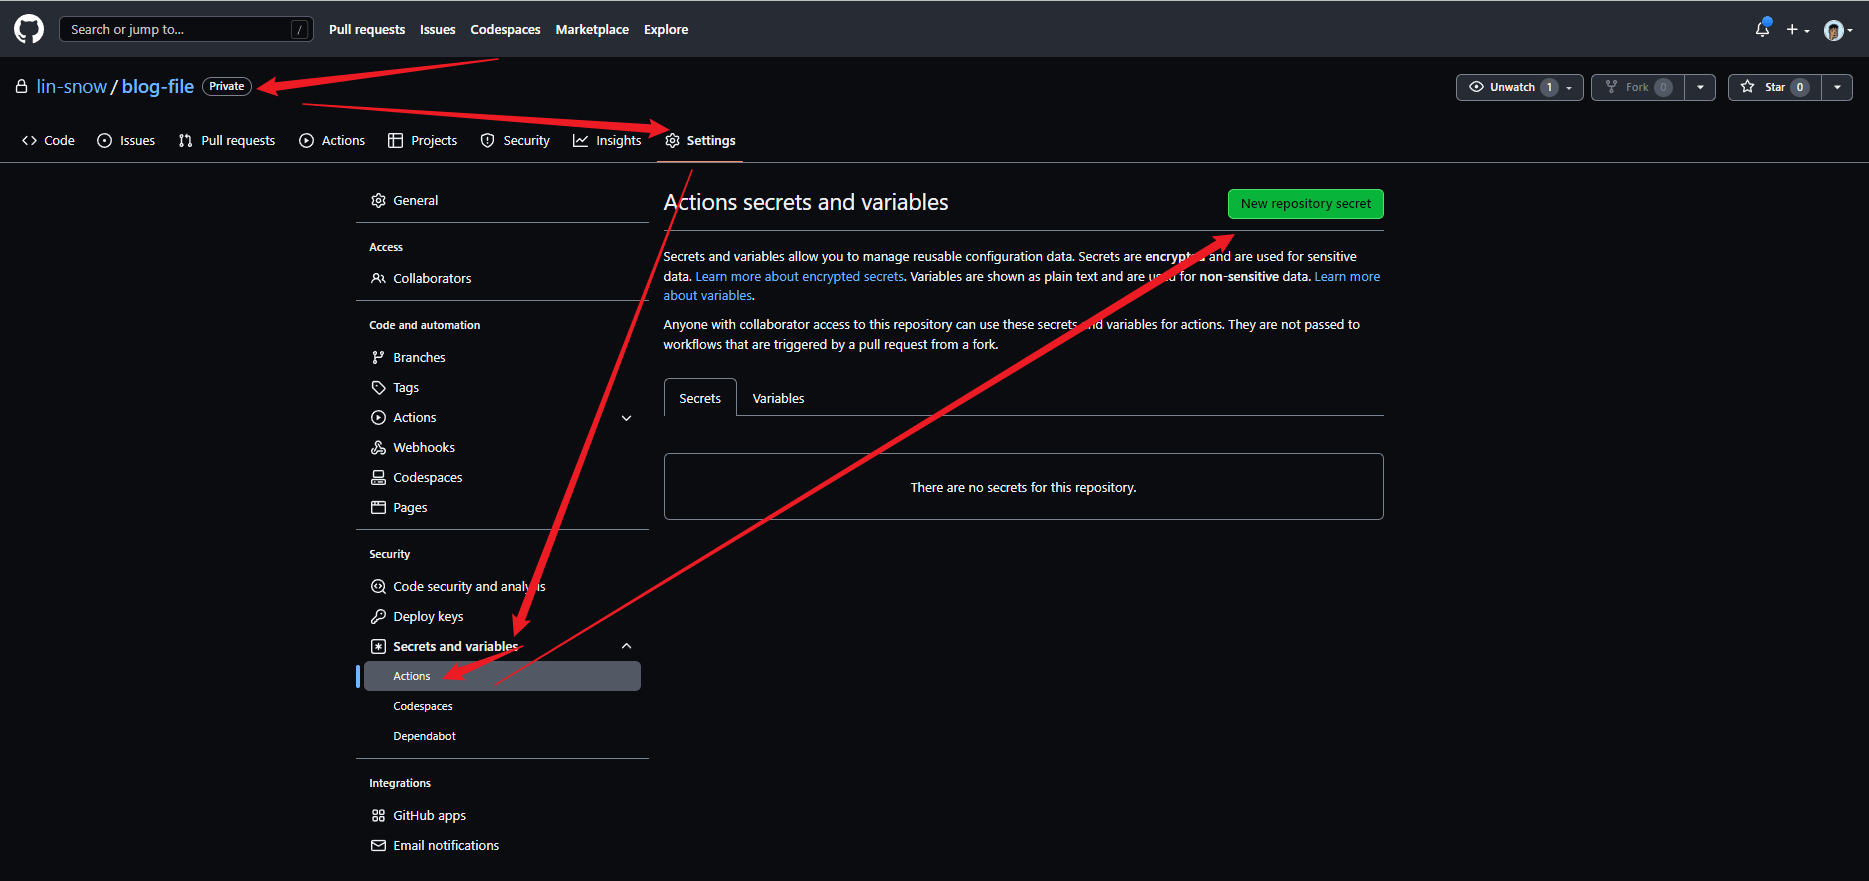The image size is (1869, 881).
Task: Open Explore in top navigation
Action: point(666,29)
